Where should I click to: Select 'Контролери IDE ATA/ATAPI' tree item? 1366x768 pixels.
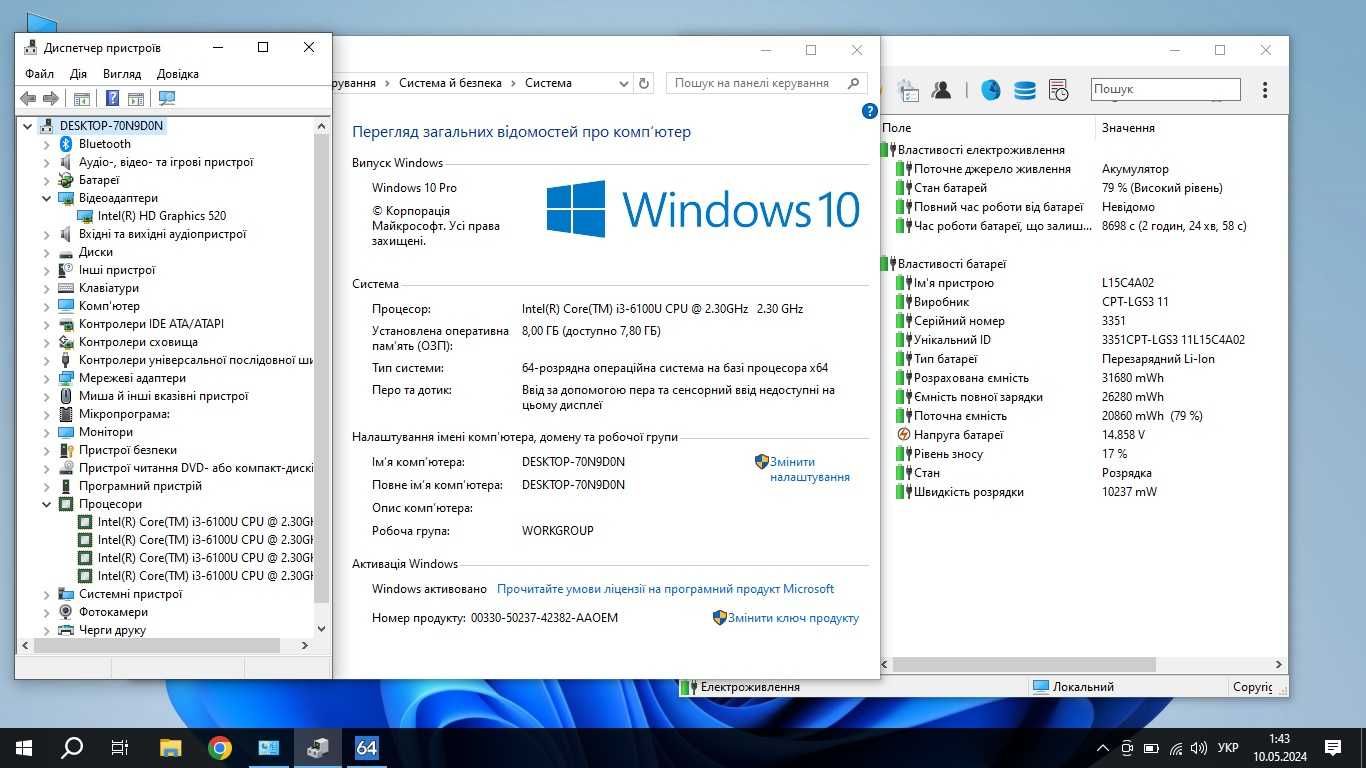[x=151, y=324]
